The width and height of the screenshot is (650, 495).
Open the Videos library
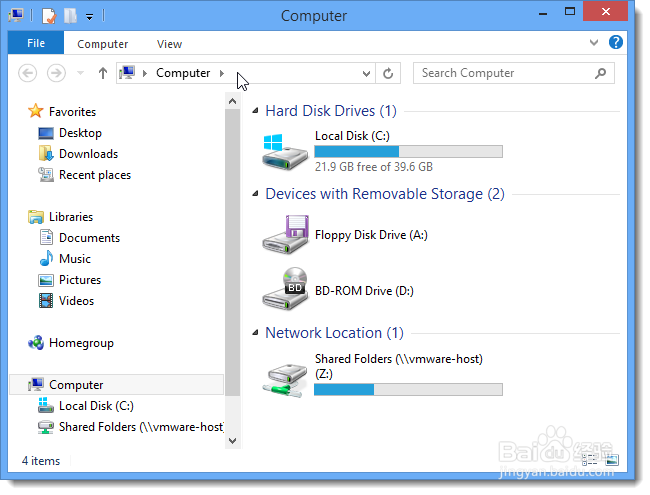coord(76,301)
